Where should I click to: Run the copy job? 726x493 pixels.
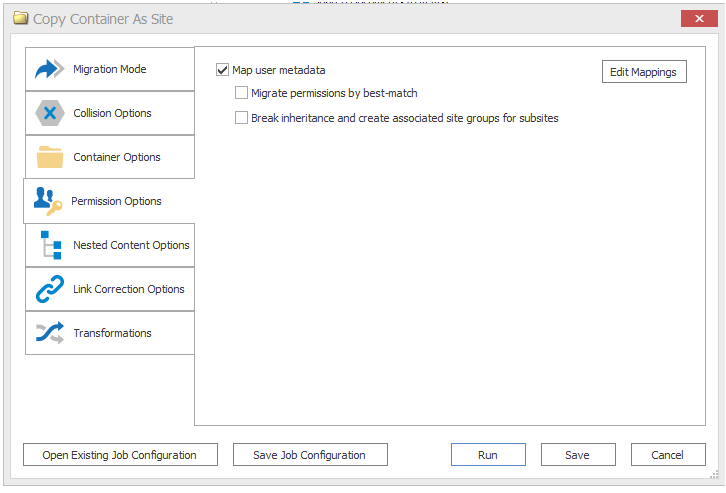(x=487, y=455)
